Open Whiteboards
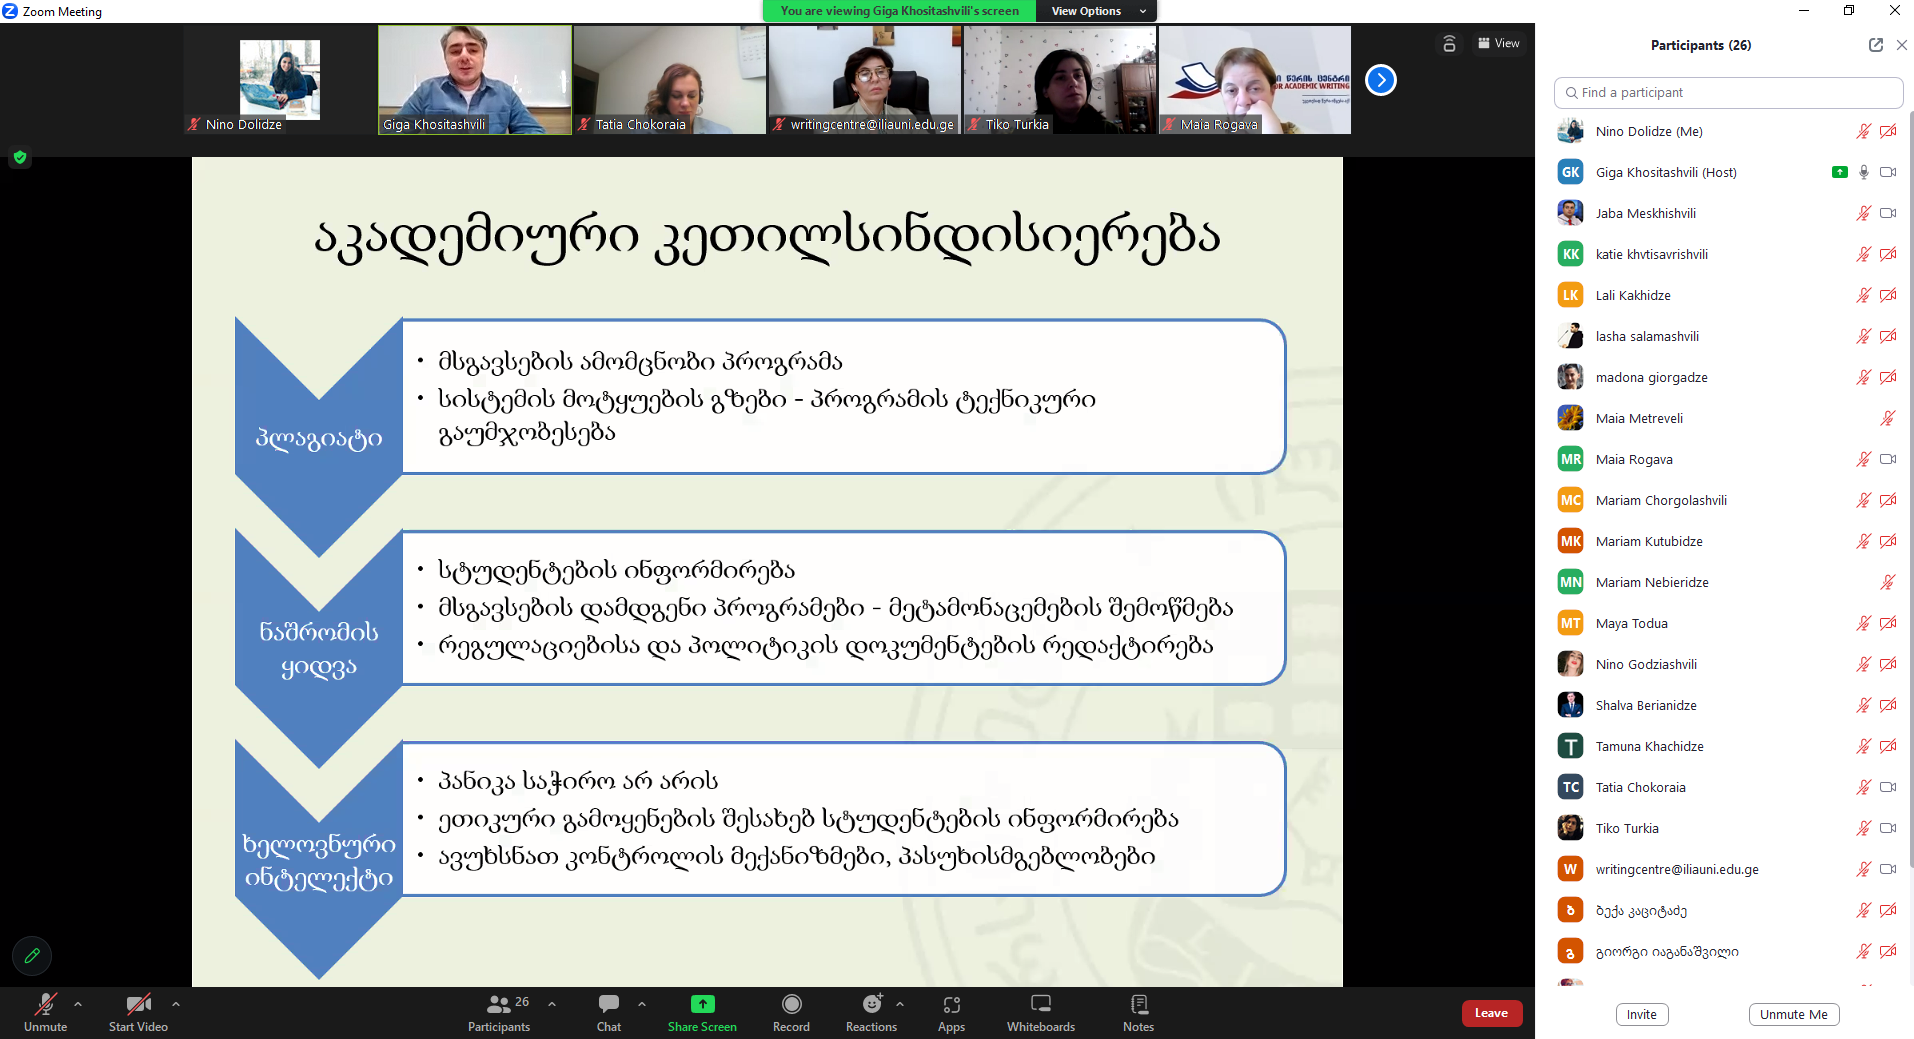The image size is (1914, 1039). click(1041, 1012)
